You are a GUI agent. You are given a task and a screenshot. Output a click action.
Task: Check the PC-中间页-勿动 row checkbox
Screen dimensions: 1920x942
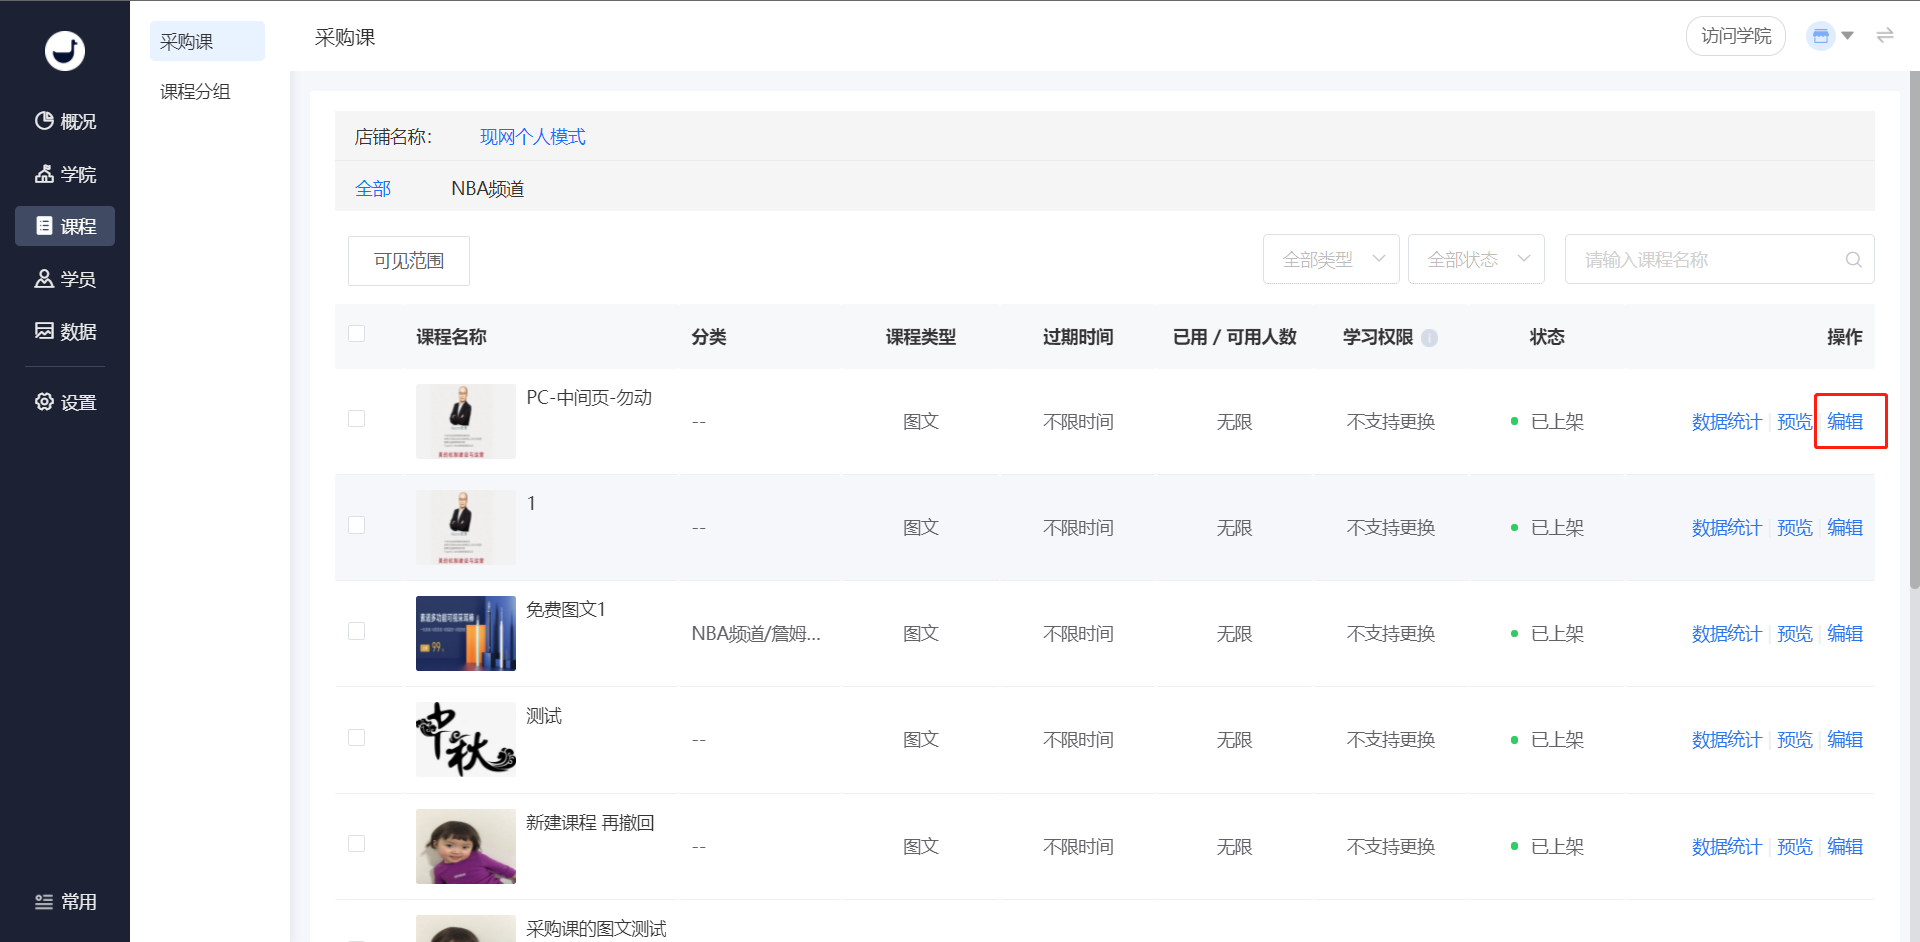point(356,419)
